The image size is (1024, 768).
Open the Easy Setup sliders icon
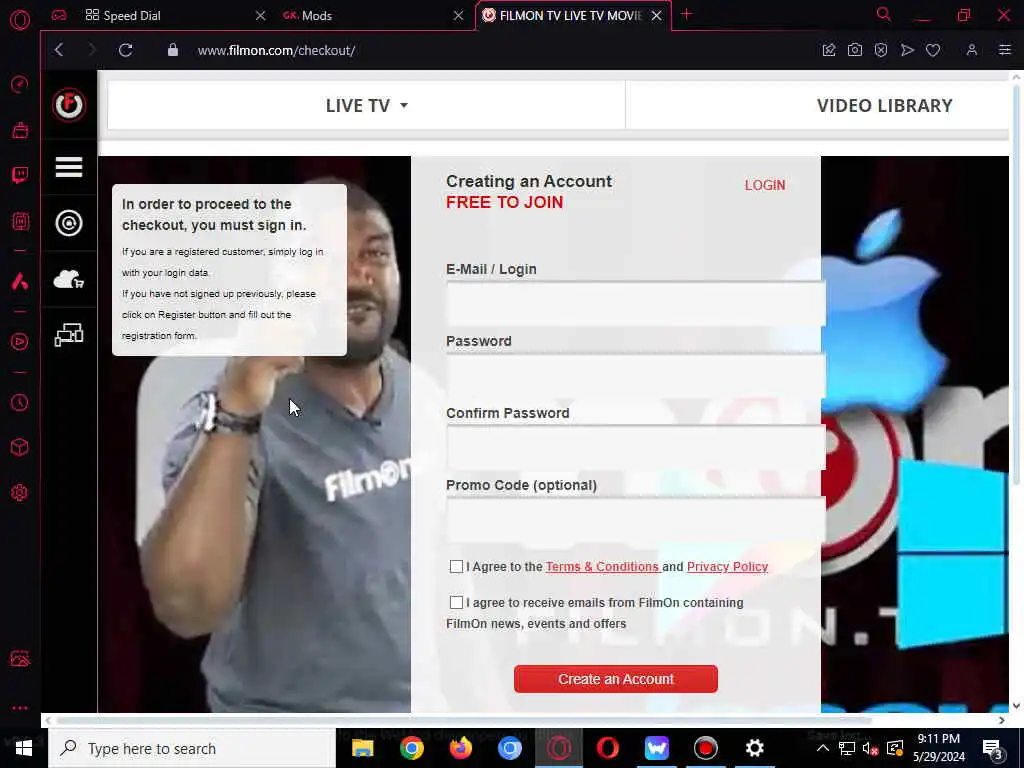coord(1004,50)
